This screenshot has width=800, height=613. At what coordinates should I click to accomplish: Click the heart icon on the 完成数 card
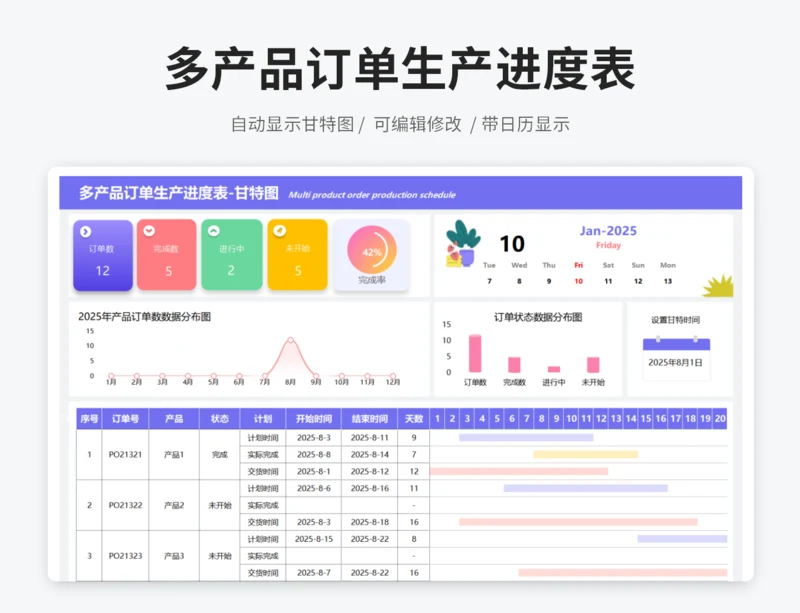[149, 231]
